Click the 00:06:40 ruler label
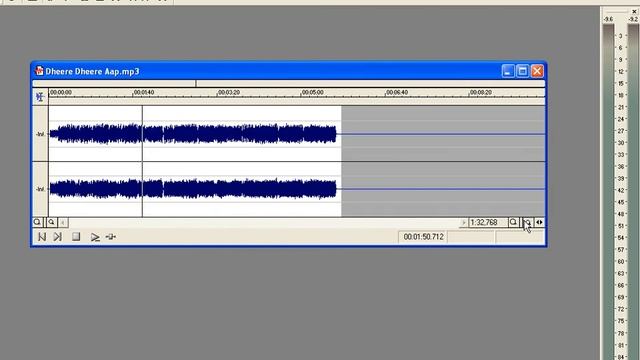Image resolution: width=640 pixels, height=360 pixels. pos(397,93)
